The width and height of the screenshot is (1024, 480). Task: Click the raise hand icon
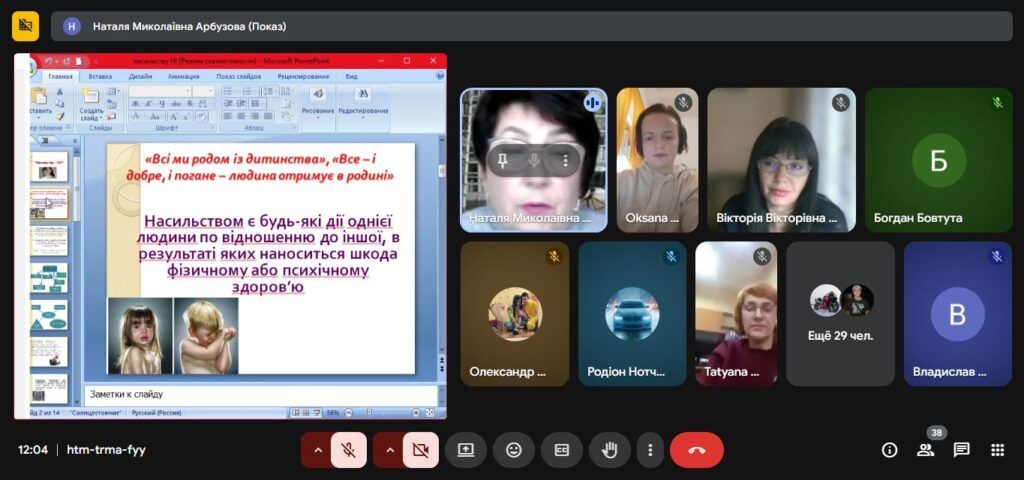click(x=609, y=450)
